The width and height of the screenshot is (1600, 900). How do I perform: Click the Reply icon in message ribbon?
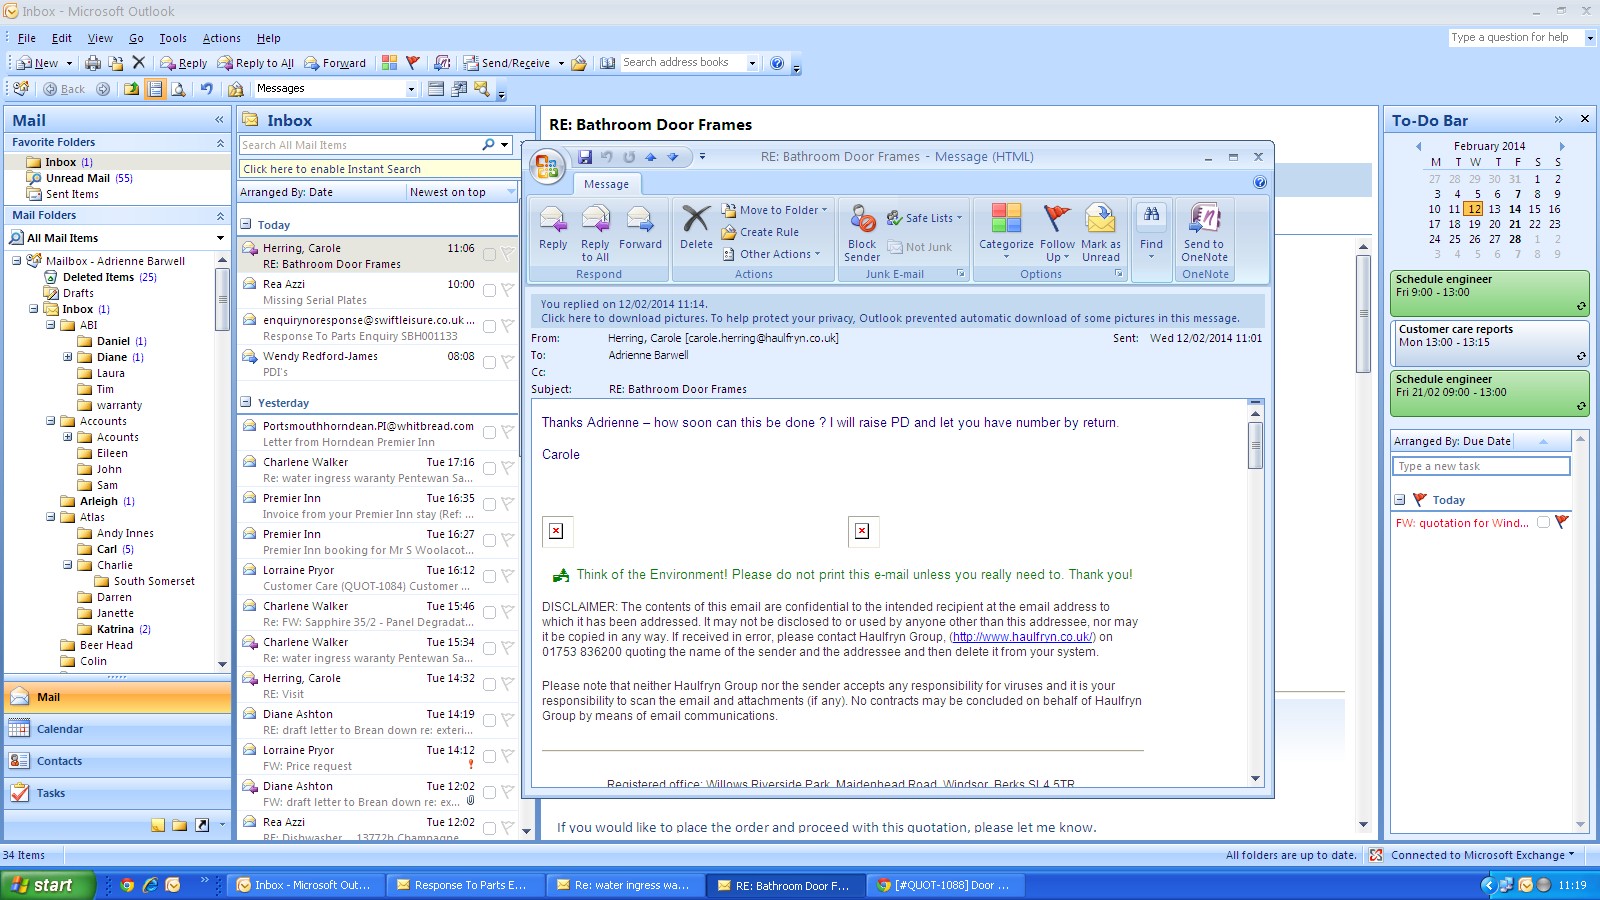[x=553, y=228]
